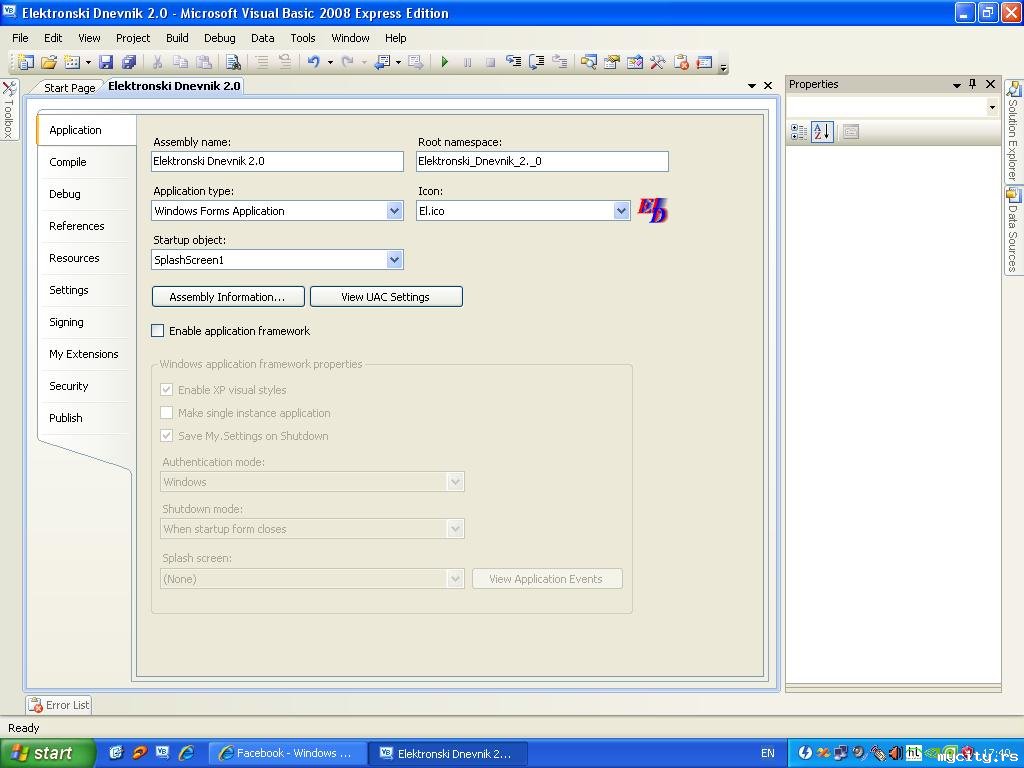This screenshot has height=768, width=1024.
Task: Click the Step Into toolbar icon
Action: click(x=513, y=62)
